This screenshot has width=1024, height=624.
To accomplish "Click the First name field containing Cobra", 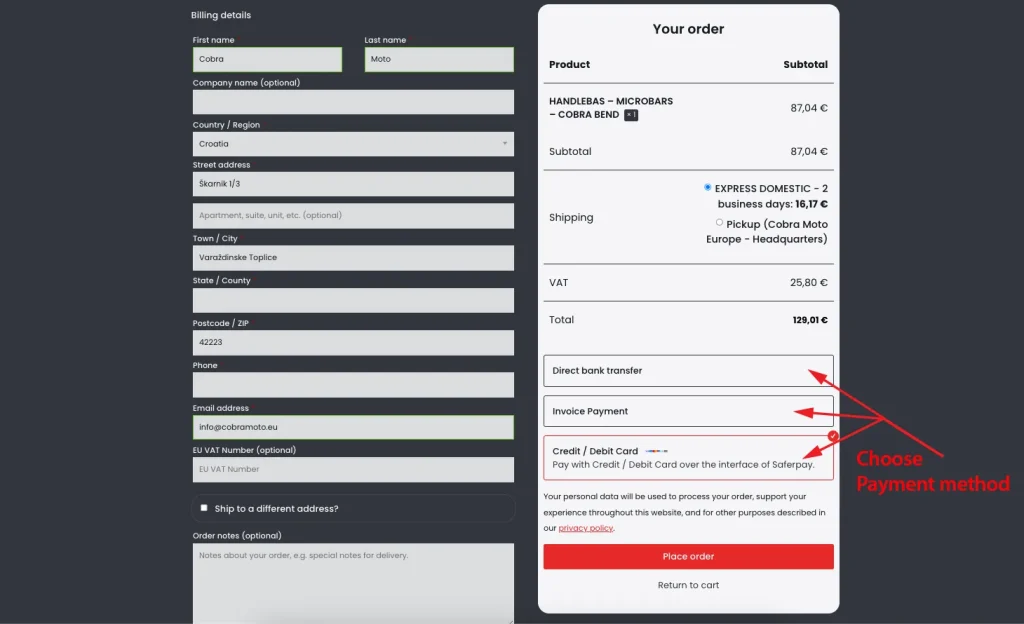I will tap(267, 59).
